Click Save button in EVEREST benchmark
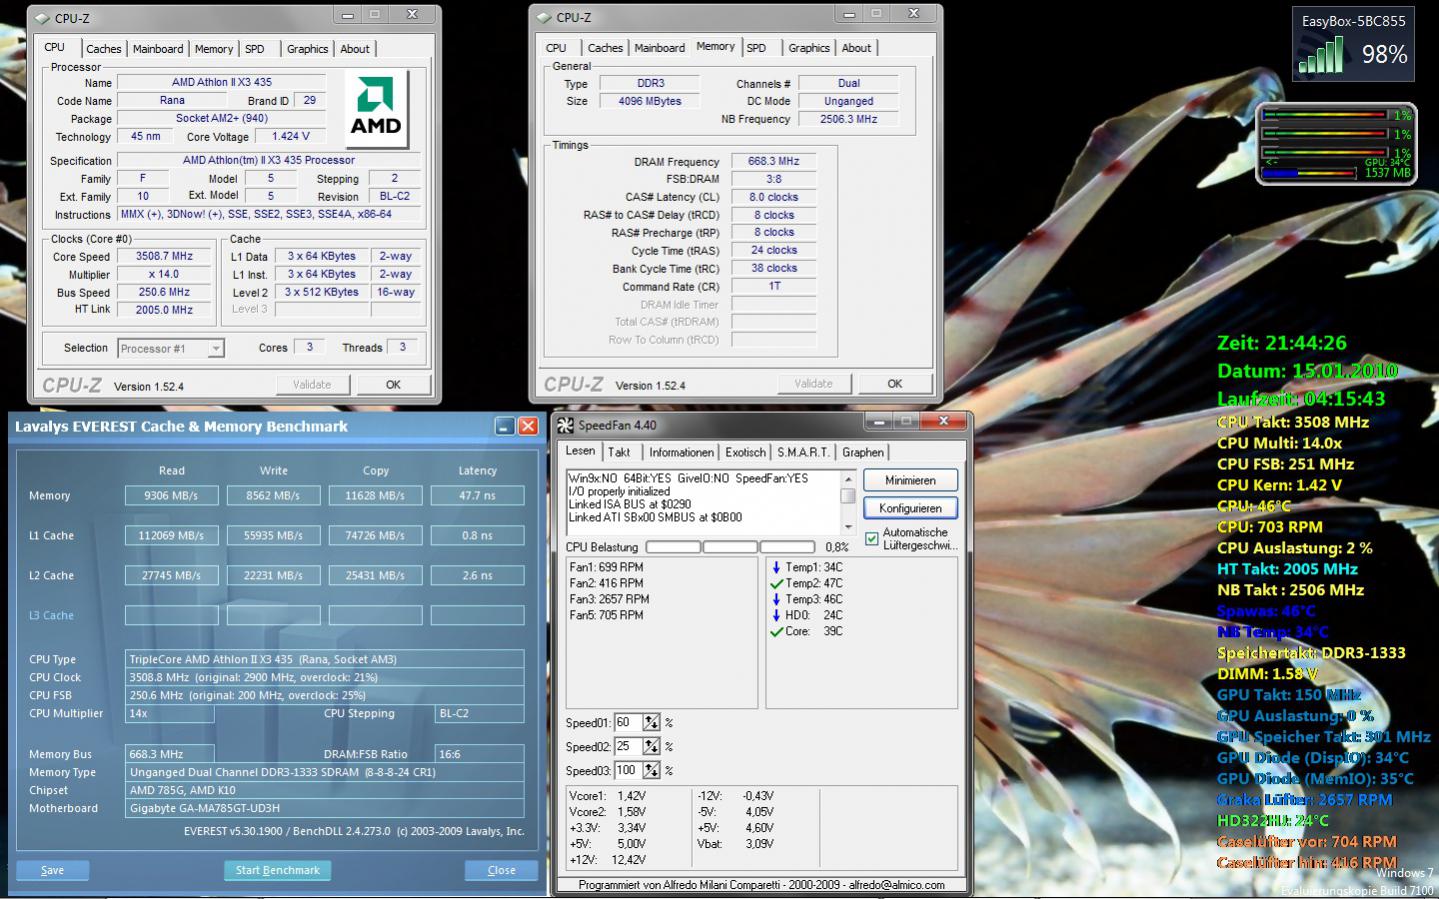 pos(52,870)
